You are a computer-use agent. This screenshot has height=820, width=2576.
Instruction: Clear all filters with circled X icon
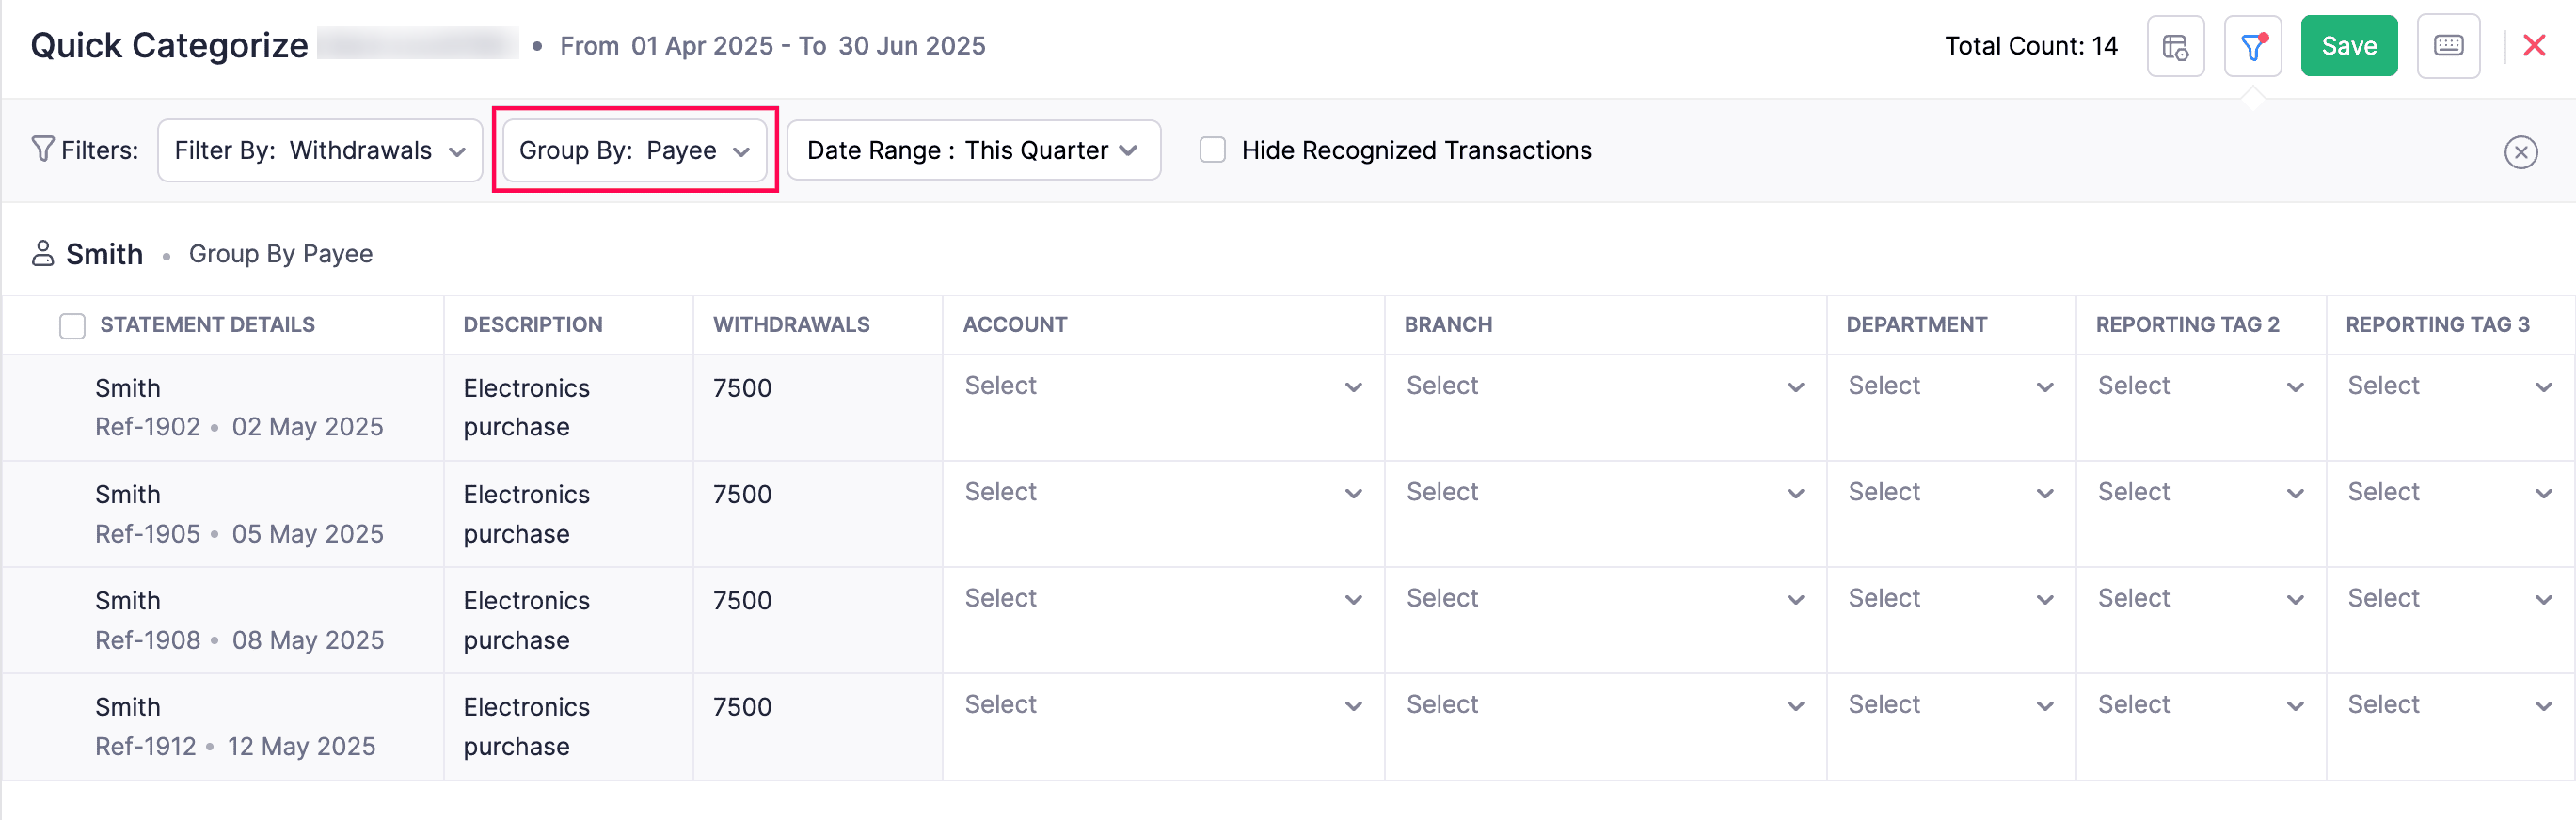[x=2521, y=151]
